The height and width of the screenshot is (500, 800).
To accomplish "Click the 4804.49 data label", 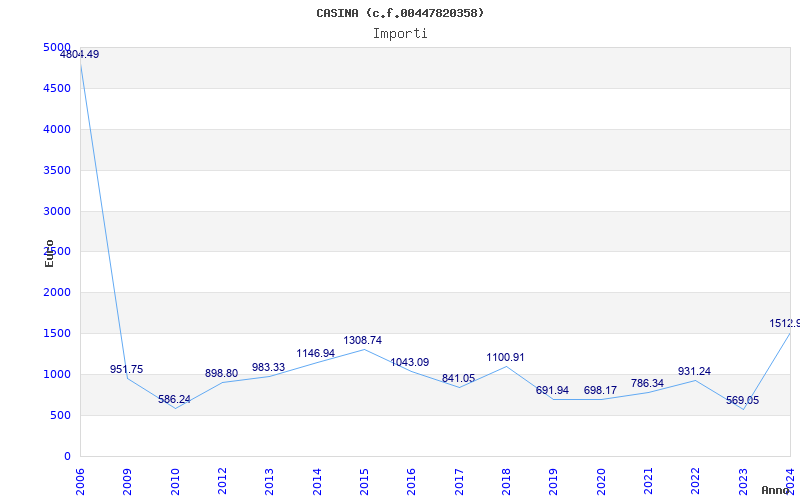I will (x=80, y=55).
